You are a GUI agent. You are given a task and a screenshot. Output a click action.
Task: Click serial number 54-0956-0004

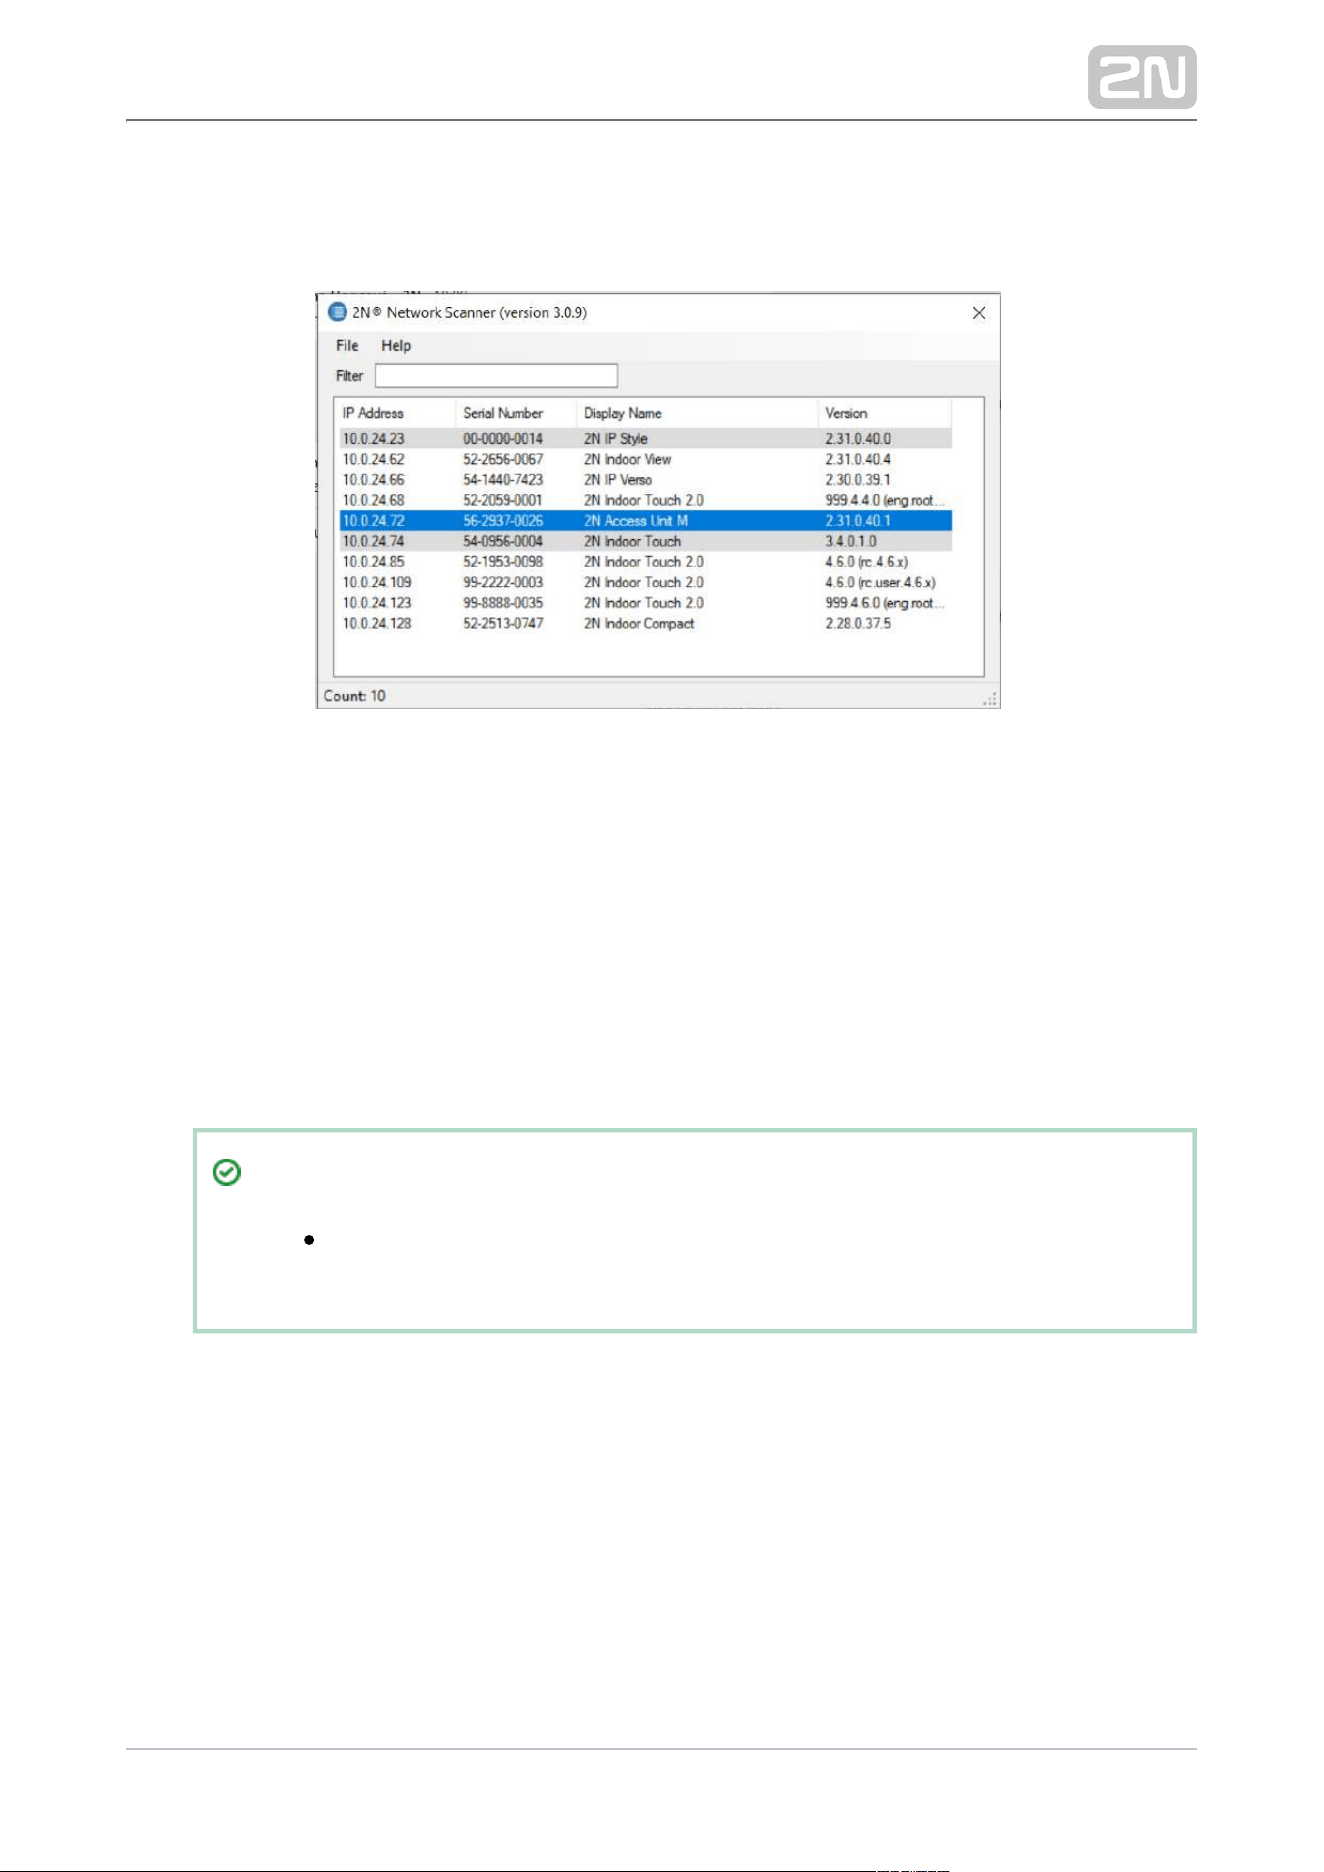(503, 542)
